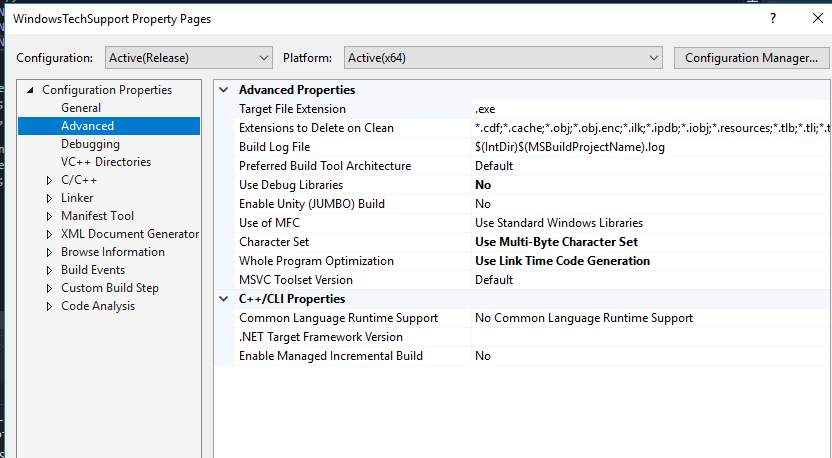Click the empty .NET Target Framework Version field
Viewport: 832px width, 458px height.
point(652,337)
